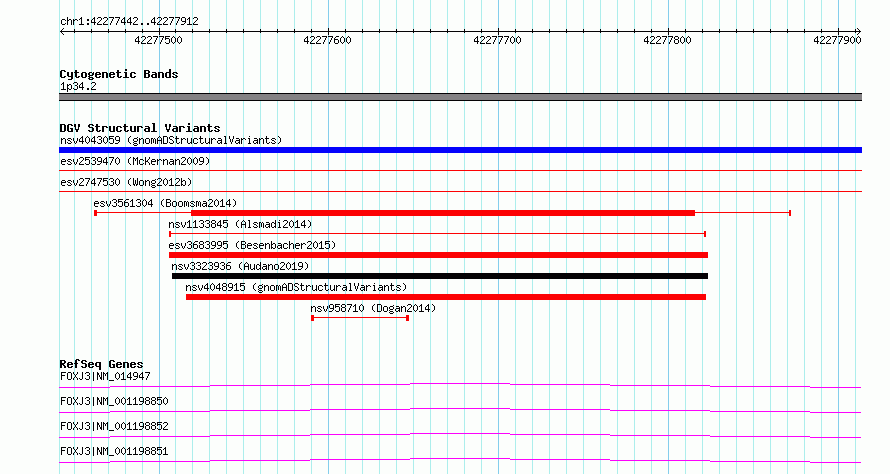Click the FOXJ3|NM_001198852 transcript label
Screen dimensions: 890x474
114,426
